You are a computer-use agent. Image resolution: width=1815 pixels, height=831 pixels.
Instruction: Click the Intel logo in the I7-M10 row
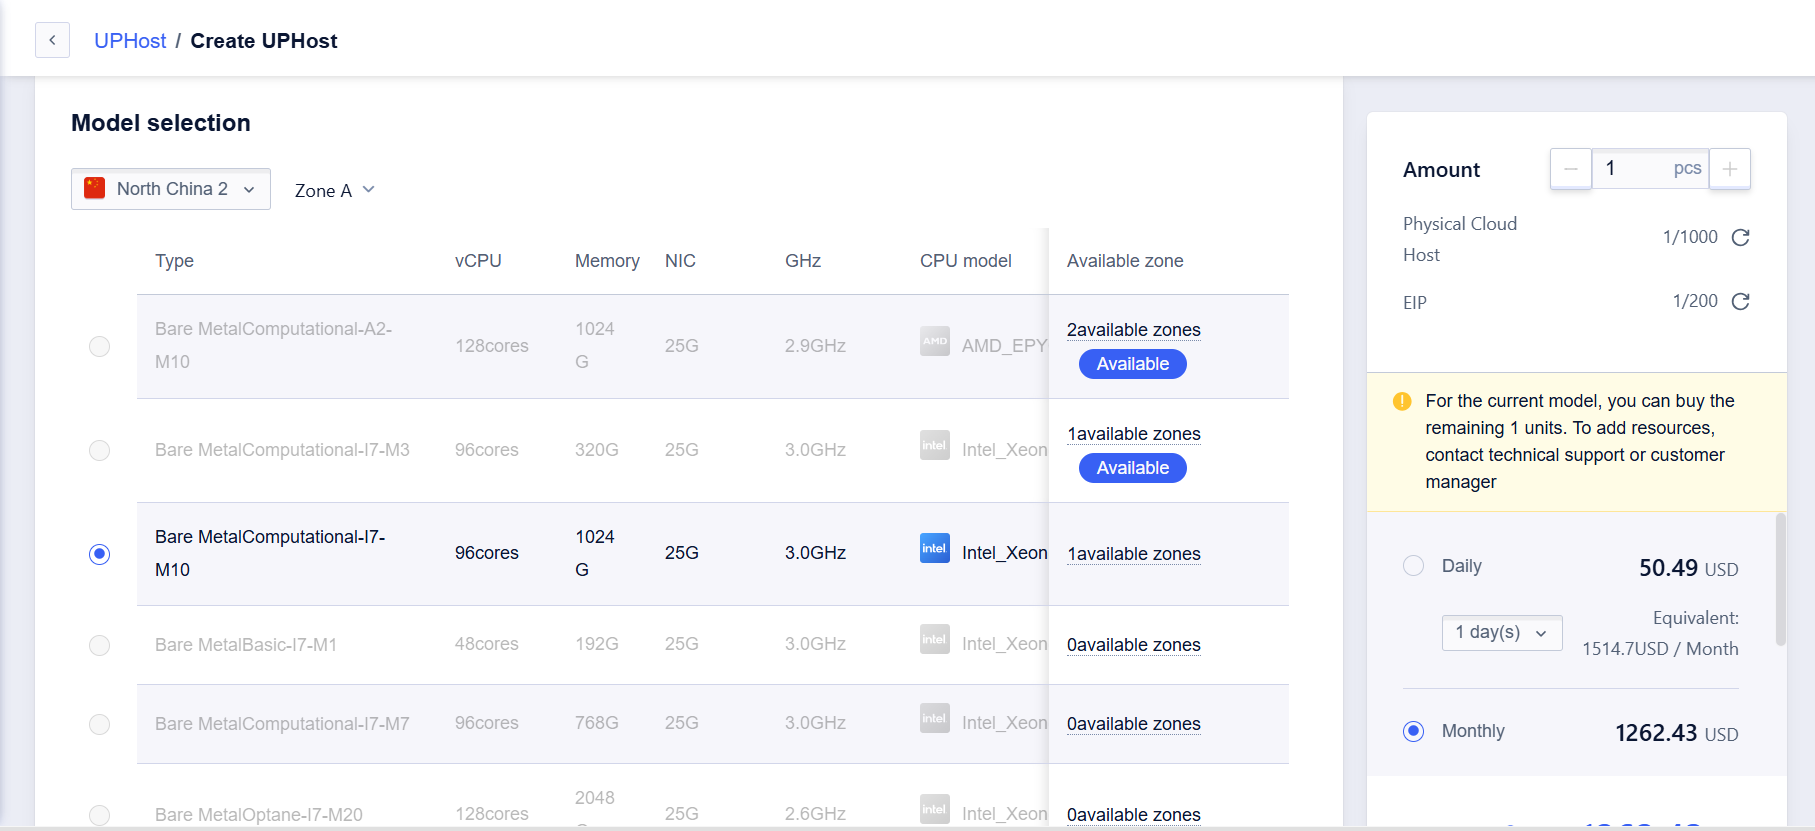pyautogui.click(x=935, y=548)
